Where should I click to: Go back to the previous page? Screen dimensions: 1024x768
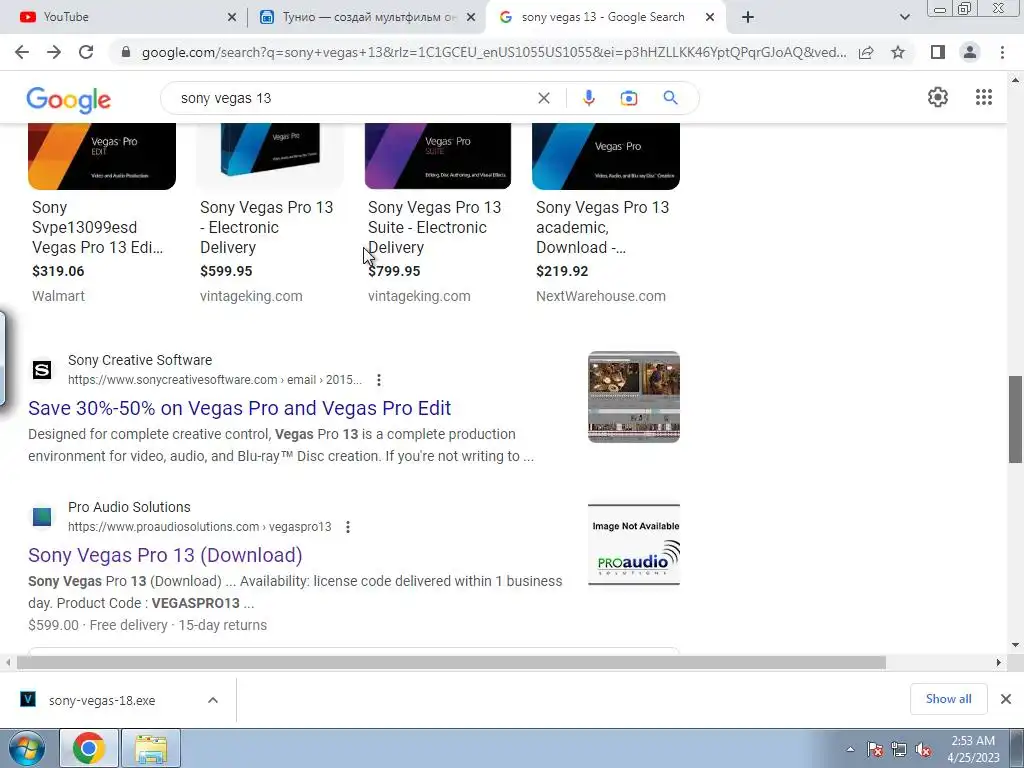(22, 52)
